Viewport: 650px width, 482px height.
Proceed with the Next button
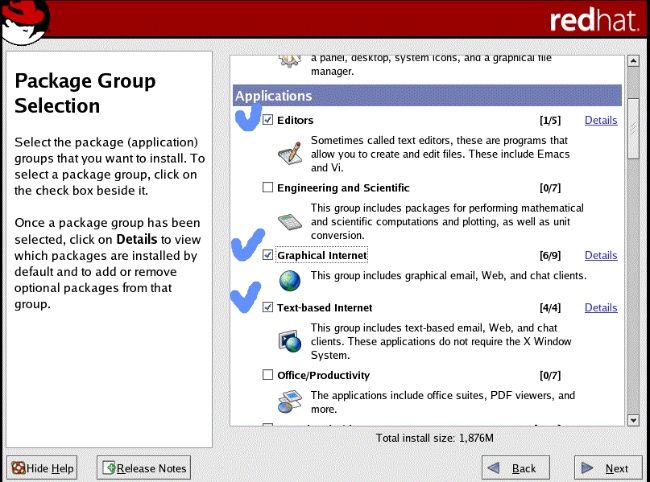(608, 468)
